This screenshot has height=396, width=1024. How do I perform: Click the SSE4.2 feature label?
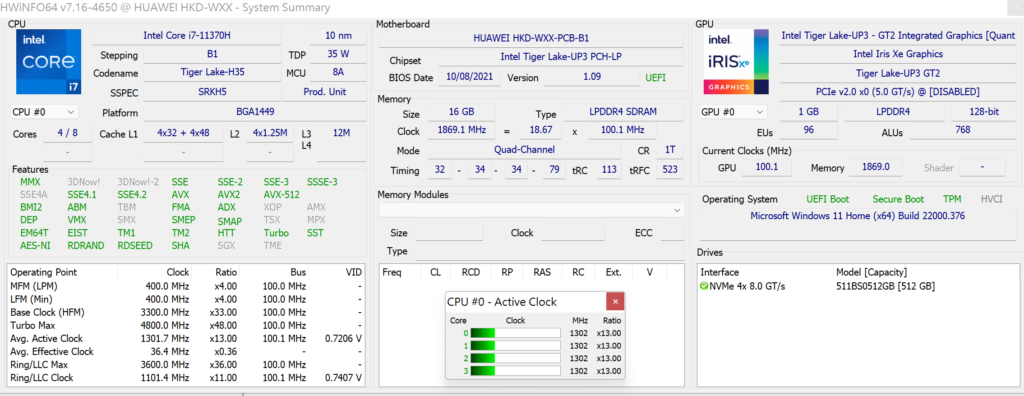pos(132,195)
